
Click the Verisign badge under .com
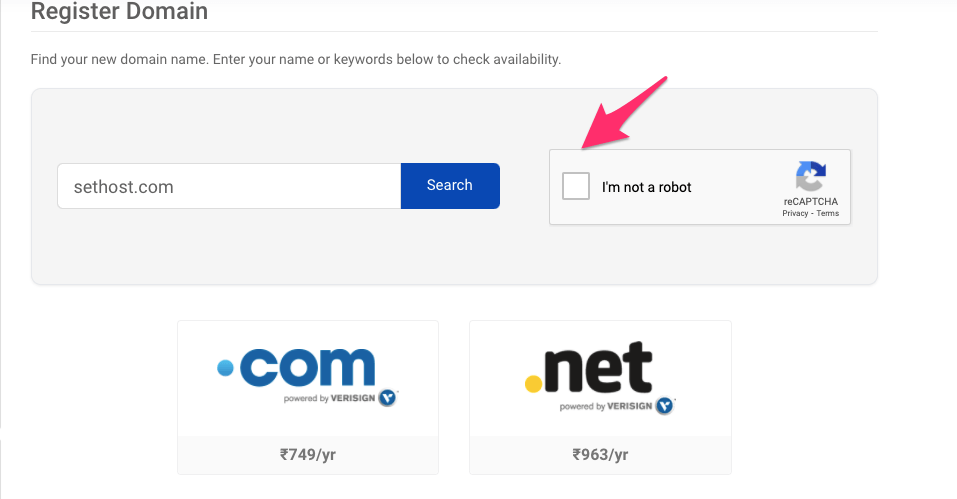(x=389, y=398)
